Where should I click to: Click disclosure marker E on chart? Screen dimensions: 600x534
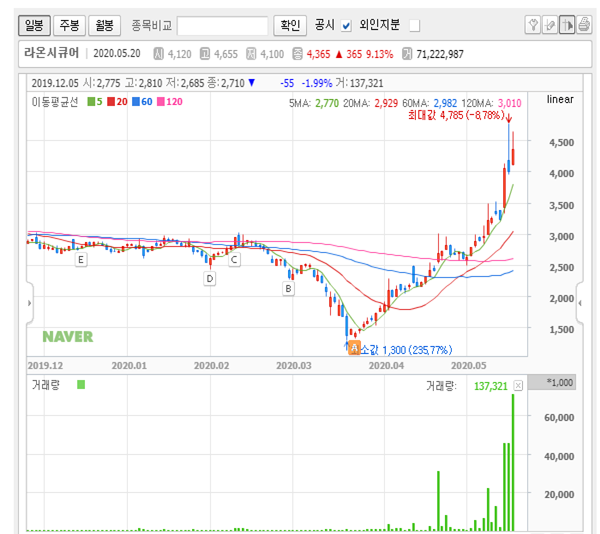click(81, 260)
